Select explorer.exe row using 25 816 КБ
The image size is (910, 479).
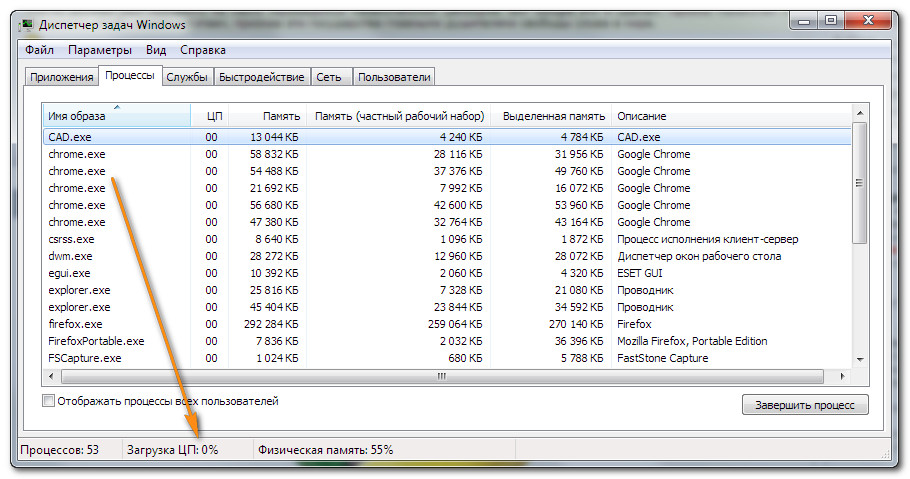[x=447, y=290]
